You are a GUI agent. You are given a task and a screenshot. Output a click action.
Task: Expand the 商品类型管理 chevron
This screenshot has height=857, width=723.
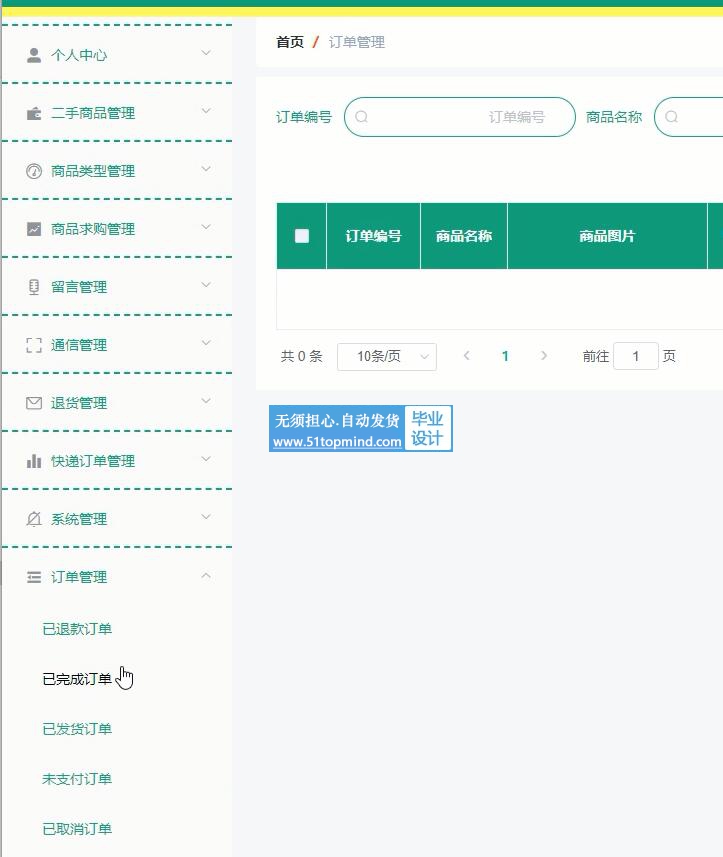pos(206,169)
